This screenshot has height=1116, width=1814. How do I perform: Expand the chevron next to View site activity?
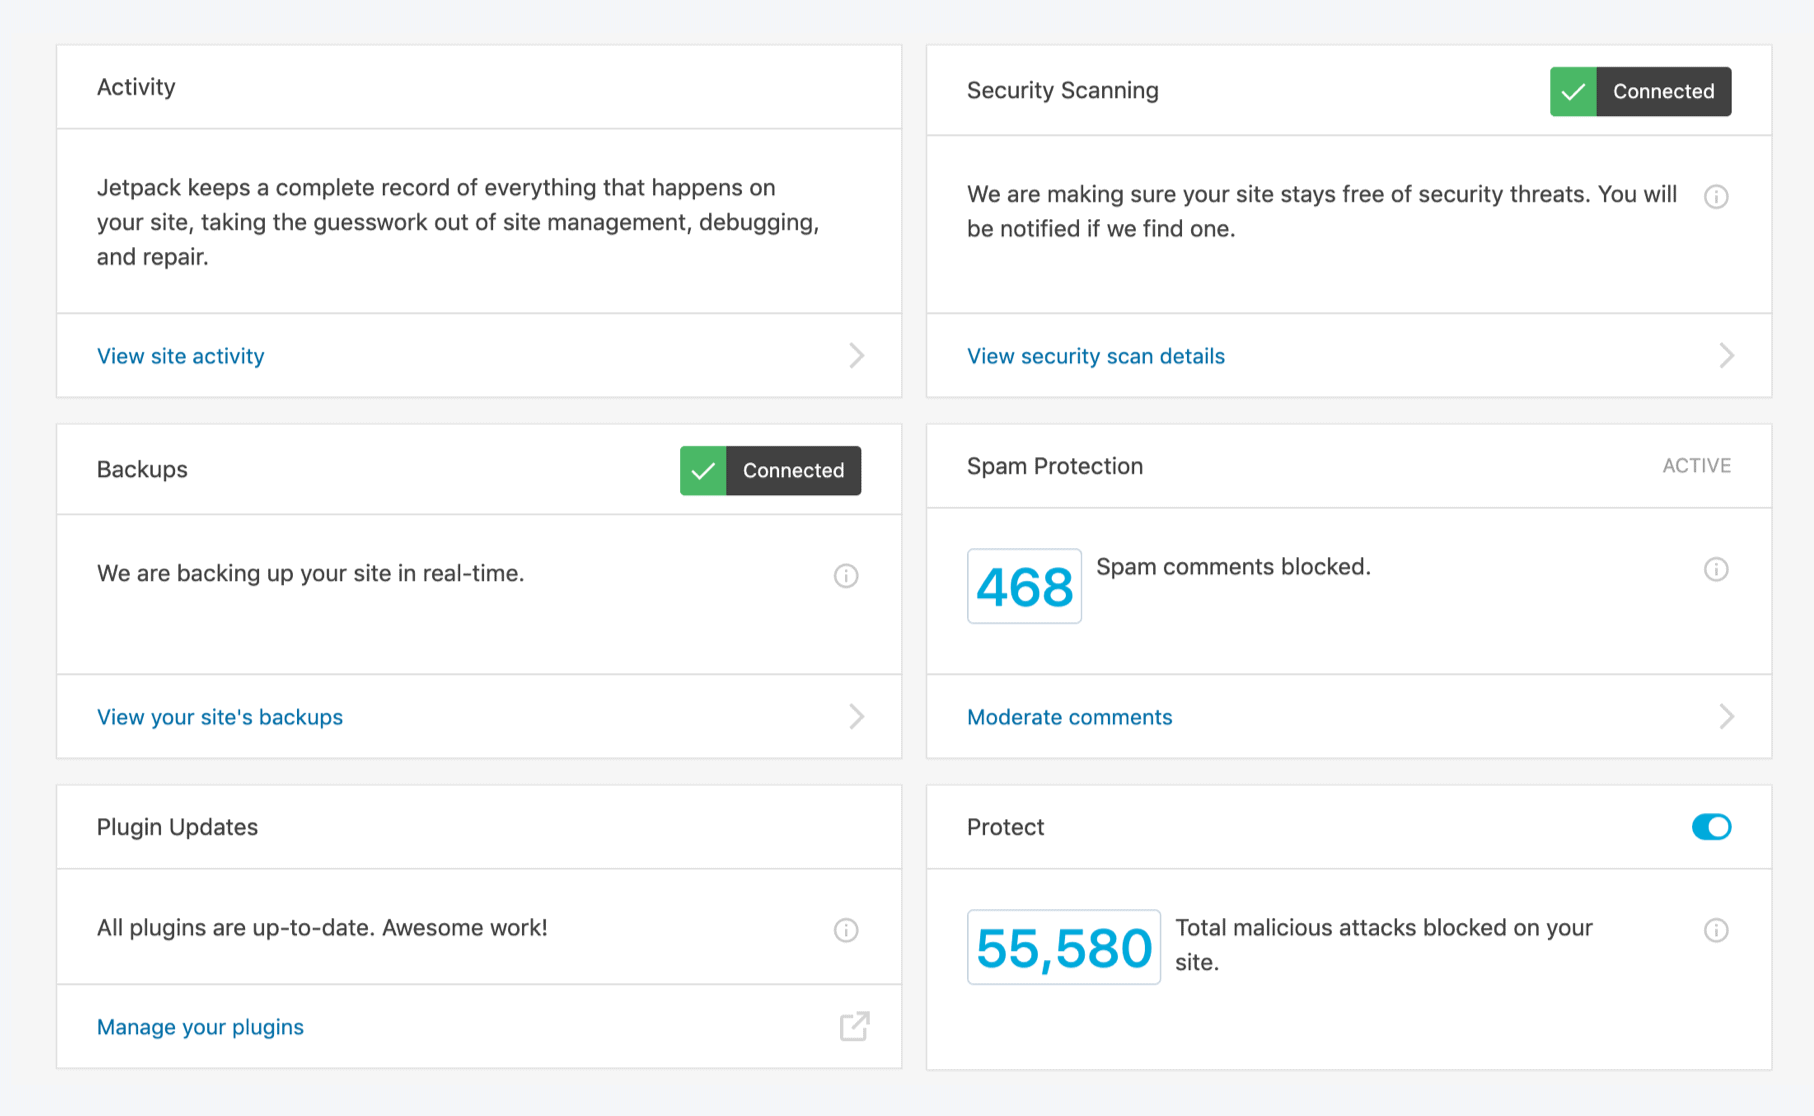(857, 356)
